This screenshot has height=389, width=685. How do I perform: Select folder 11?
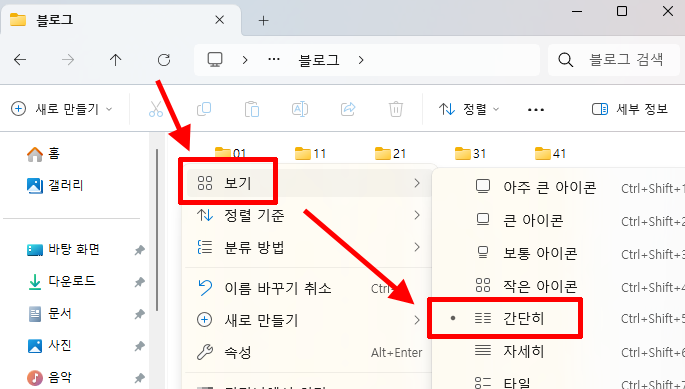[x=311, y=153]
